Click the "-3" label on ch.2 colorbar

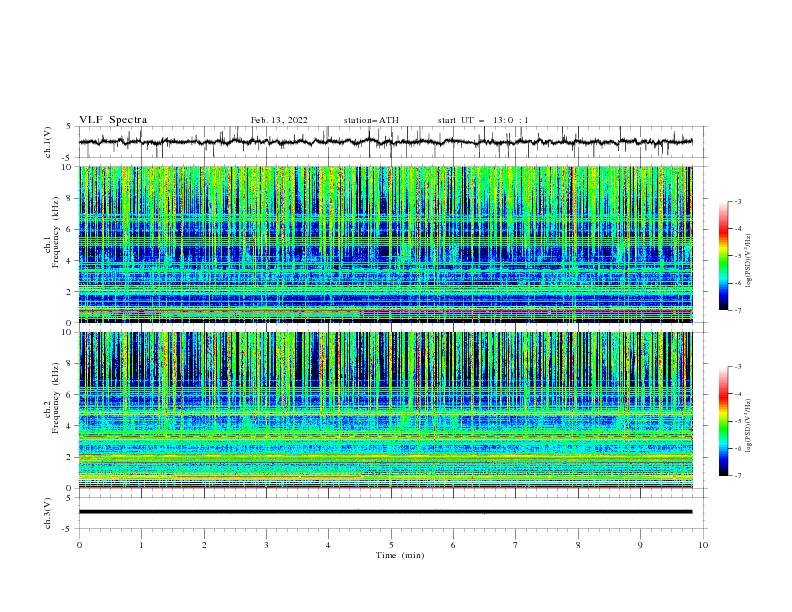click(738, 367)
